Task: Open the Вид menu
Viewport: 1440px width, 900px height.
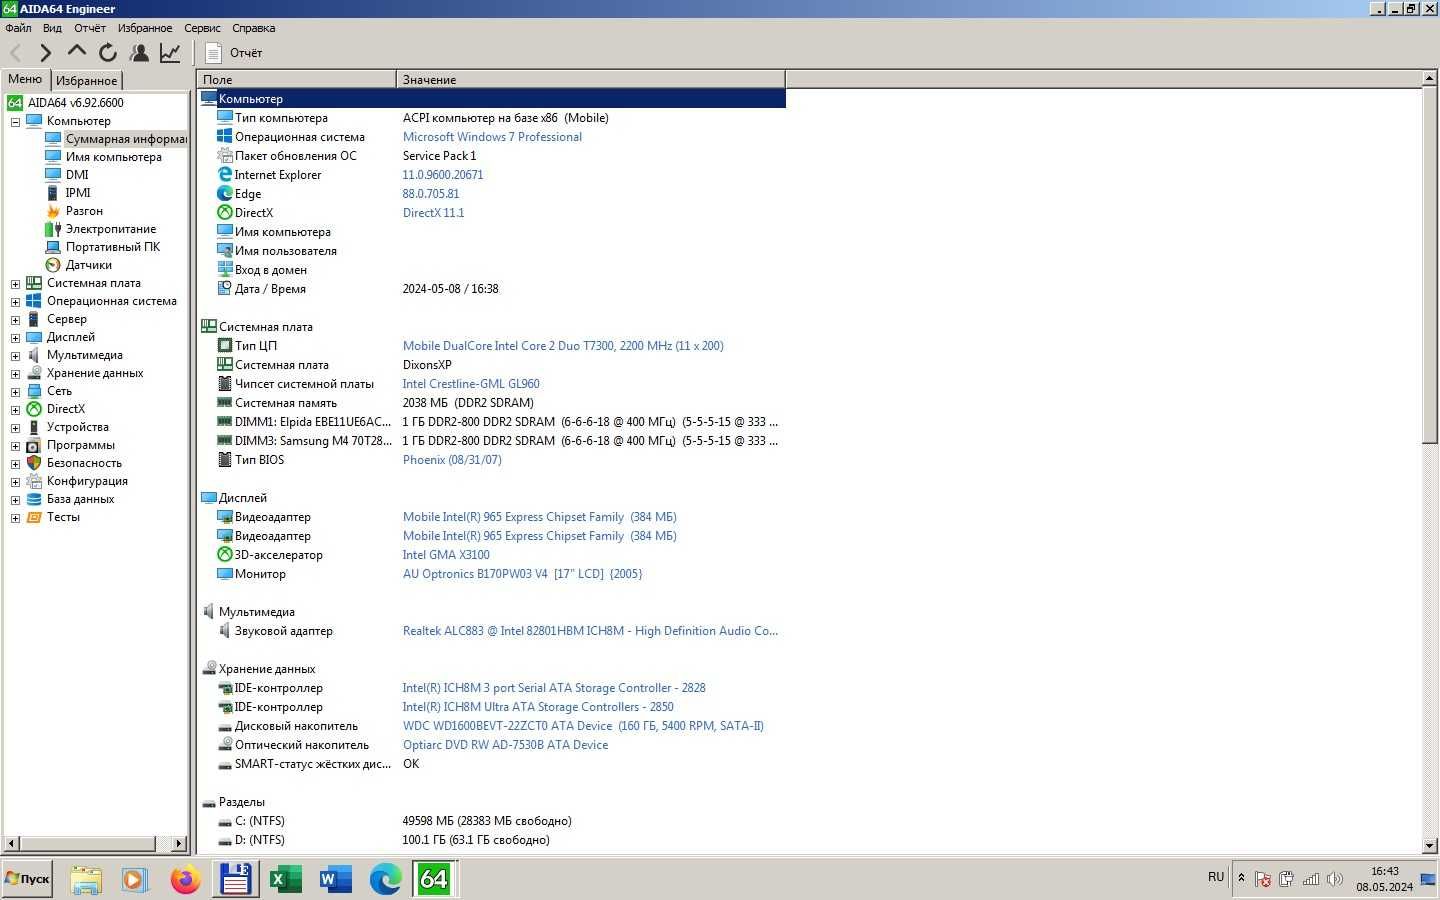Action: pos(52,28)
